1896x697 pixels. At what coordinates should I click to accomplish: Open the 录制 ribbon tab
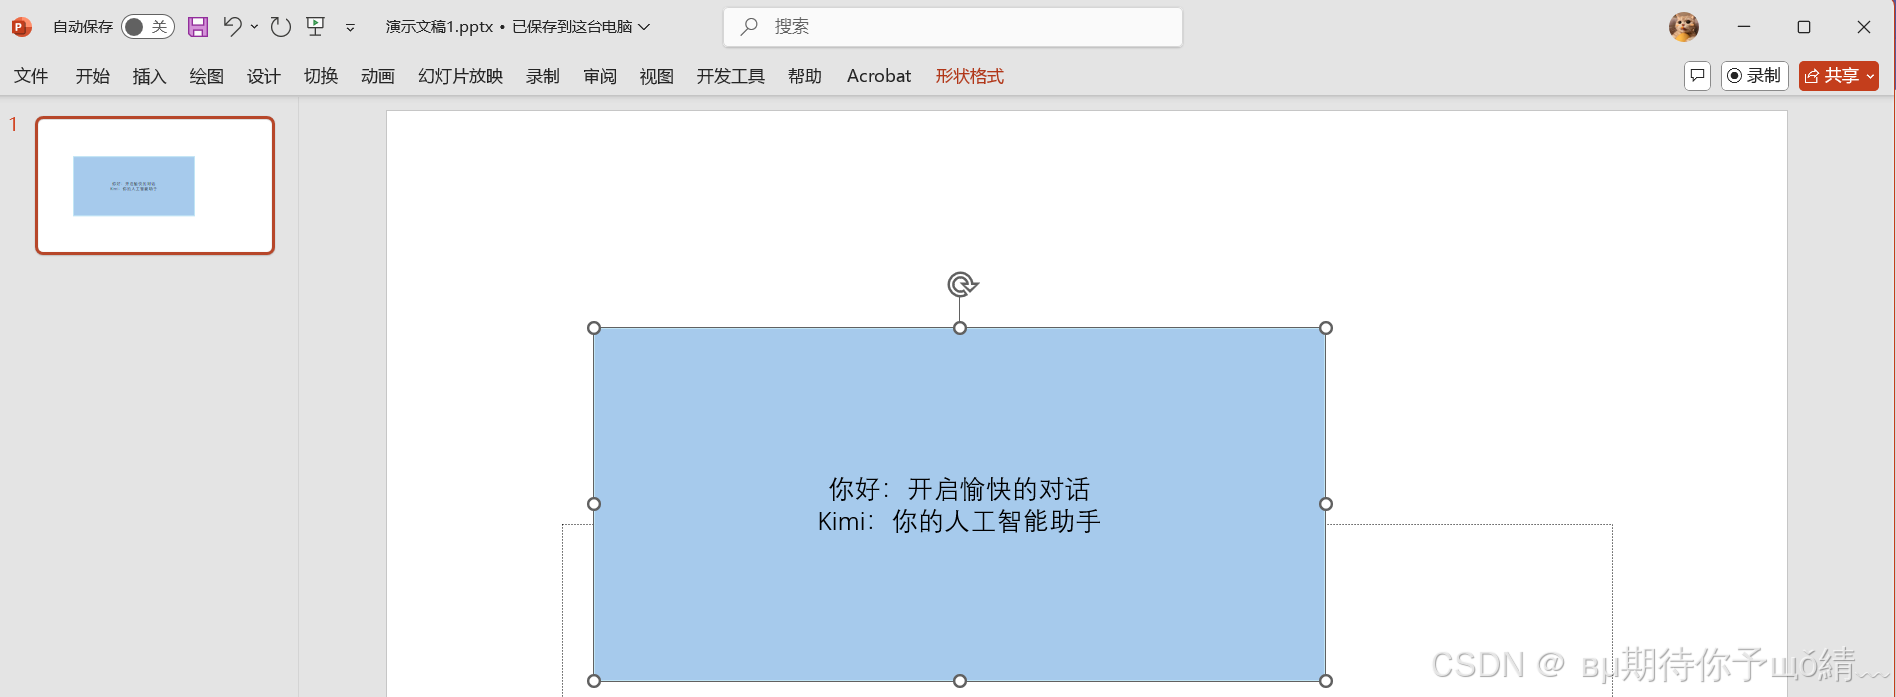pyautogui.click(x=543, y=76)
